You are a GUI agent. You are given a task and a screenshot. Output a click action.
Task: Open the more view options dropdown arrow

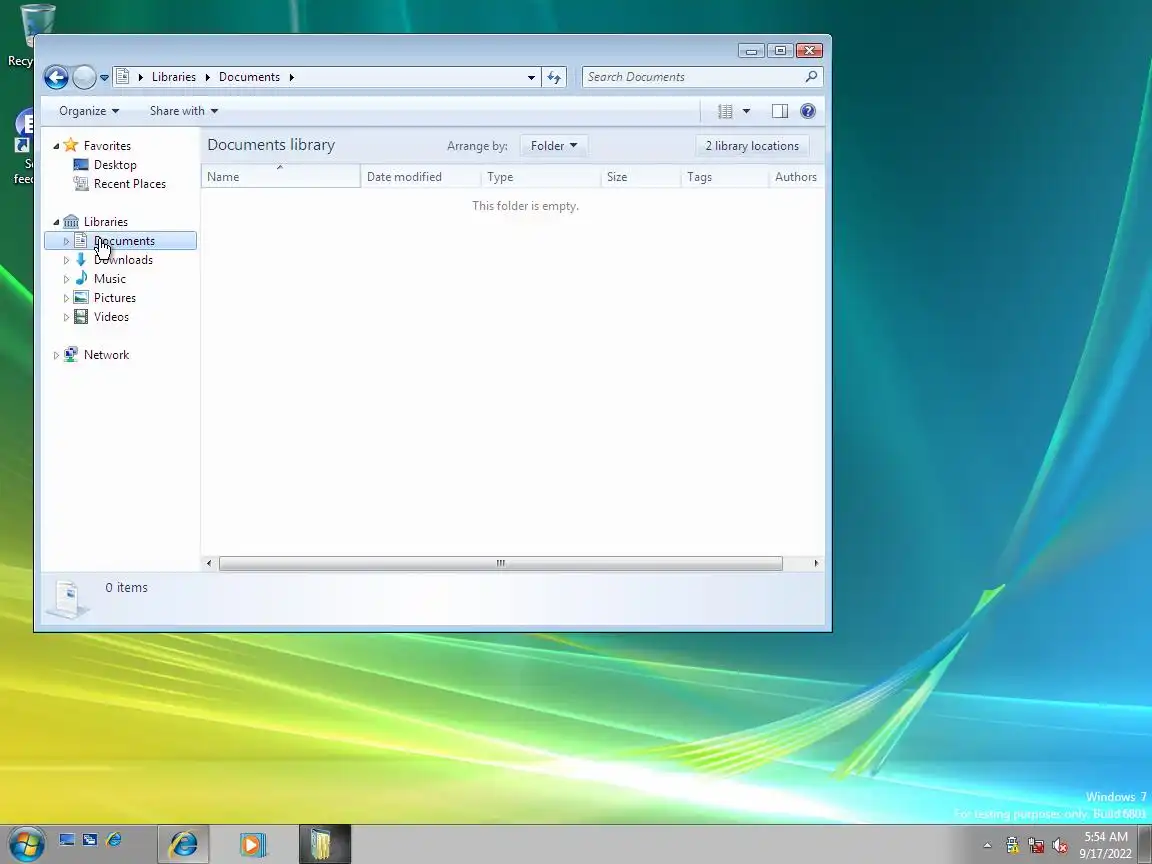click(x=746, y=111)
